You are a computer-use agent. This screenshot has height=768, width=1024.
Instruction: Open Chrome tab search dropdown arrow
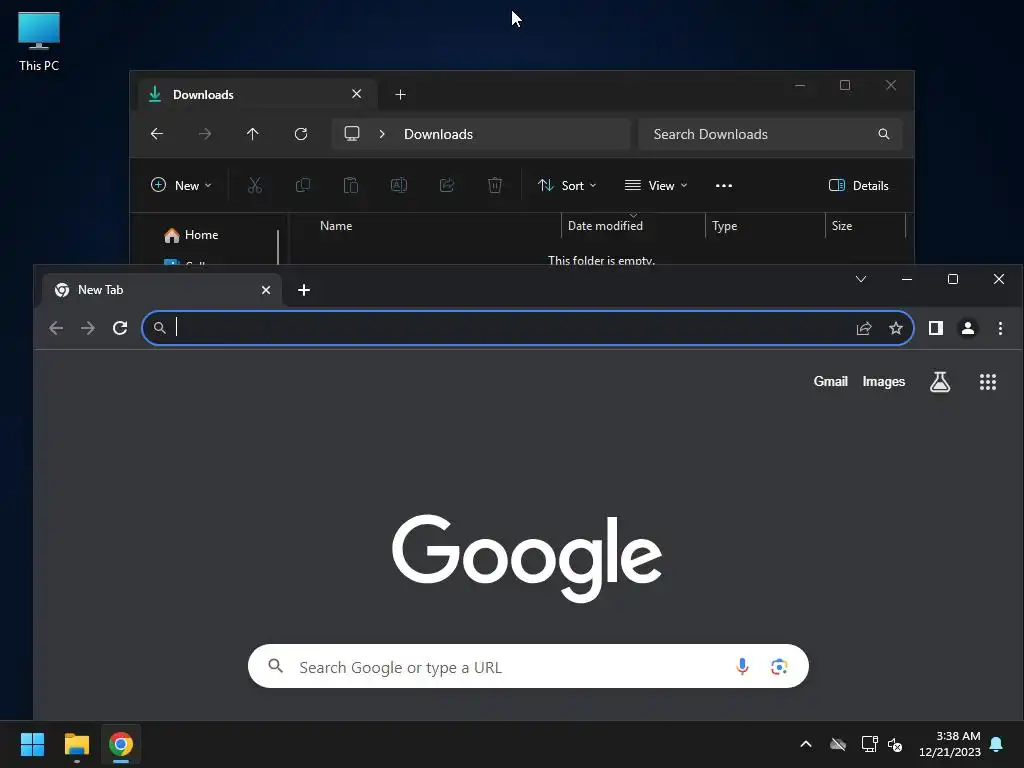(x=861, y=280)
